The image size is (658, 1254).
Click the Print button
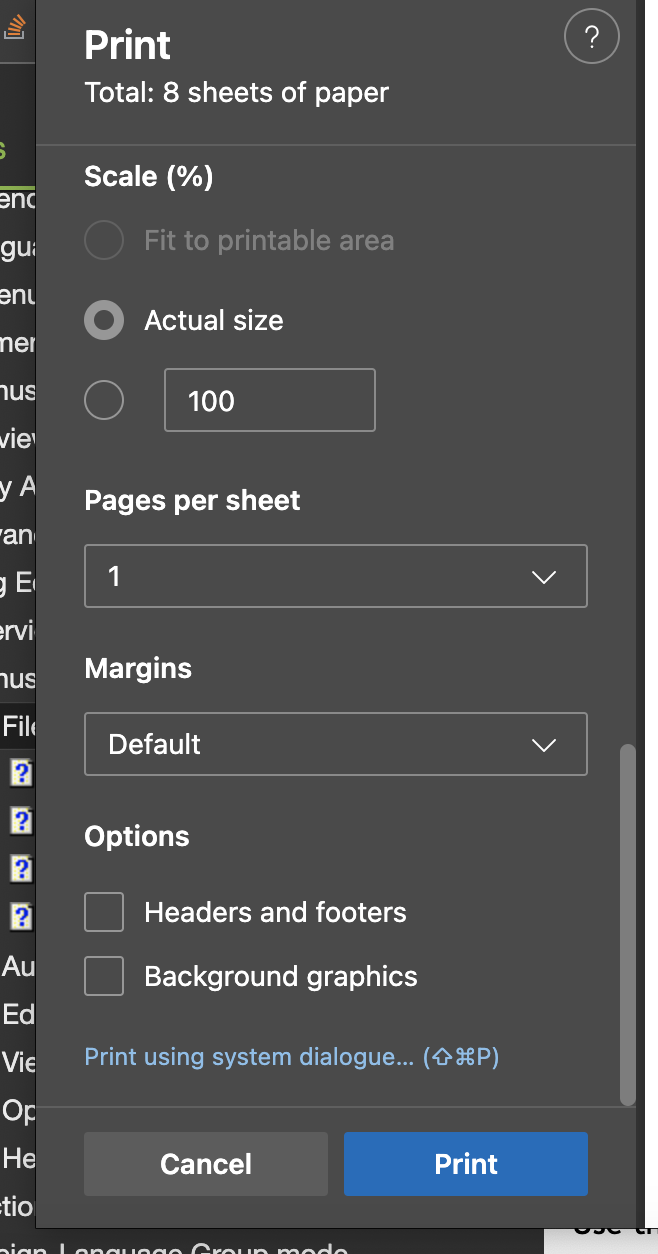pos(465,1164)
